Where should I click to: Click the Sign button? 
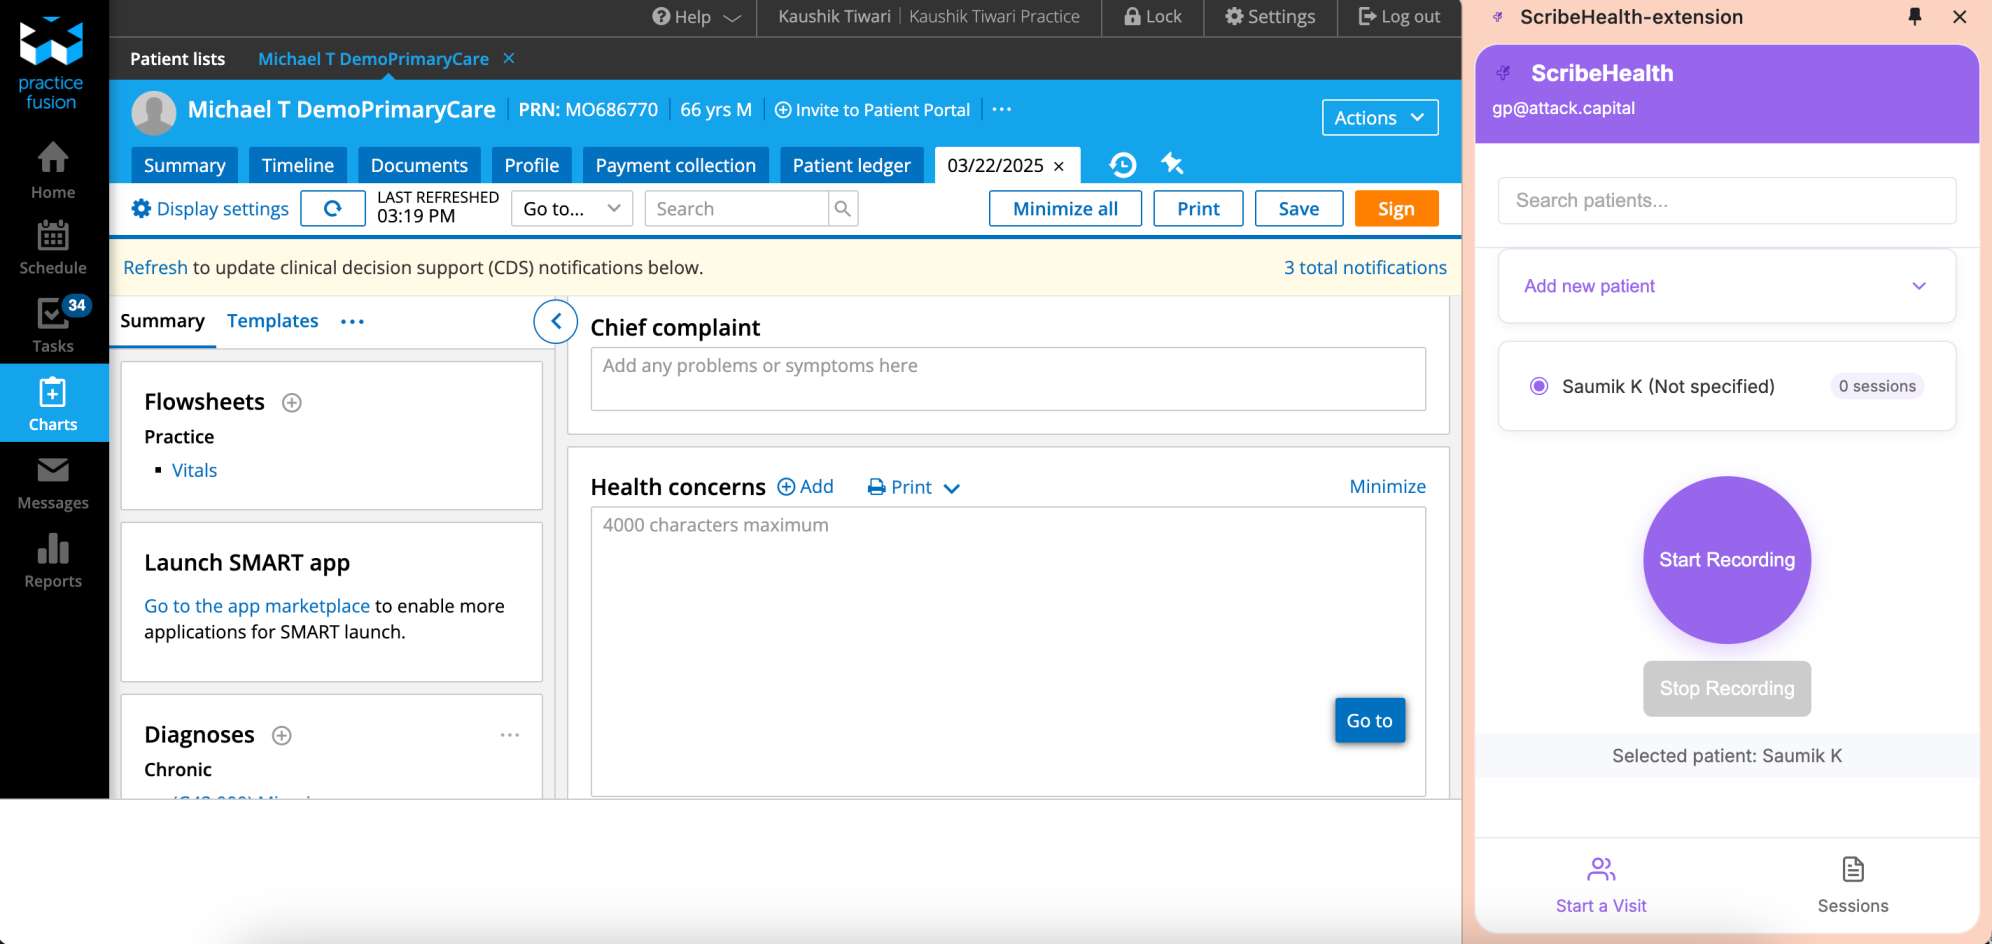click(1396, 208)
